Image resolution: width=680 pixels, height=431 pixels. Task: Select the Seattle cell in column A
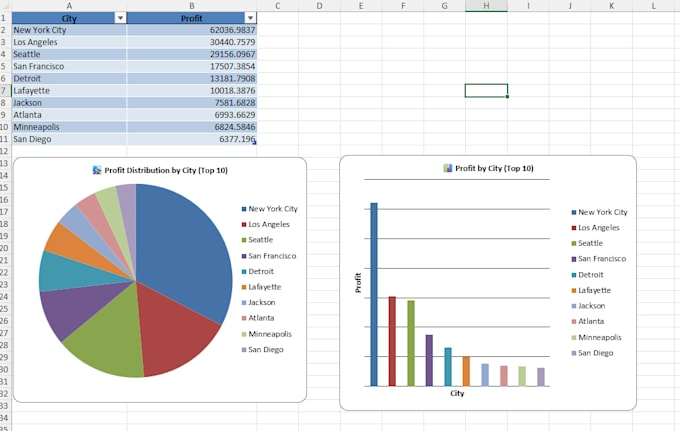click(69, 54)
